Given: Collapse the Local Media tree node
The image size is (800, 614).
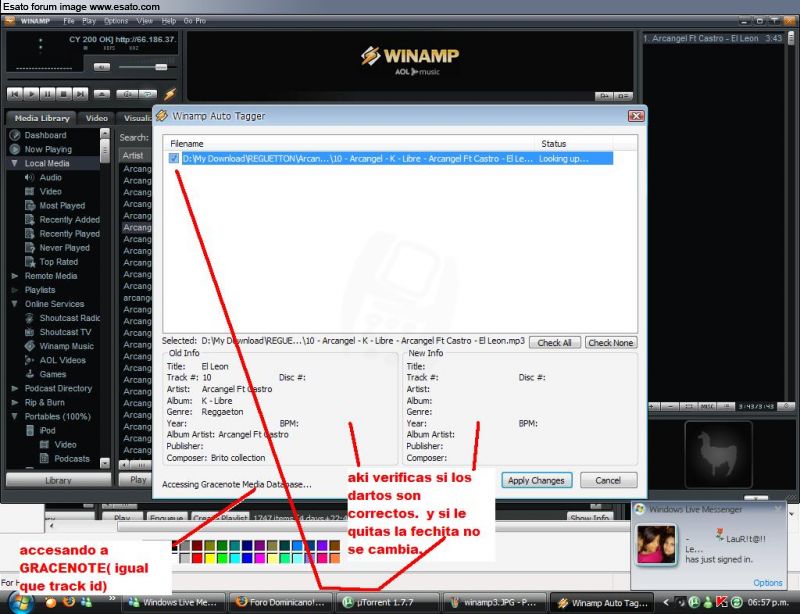Looking at the screenshot, I should coord(15,163).
